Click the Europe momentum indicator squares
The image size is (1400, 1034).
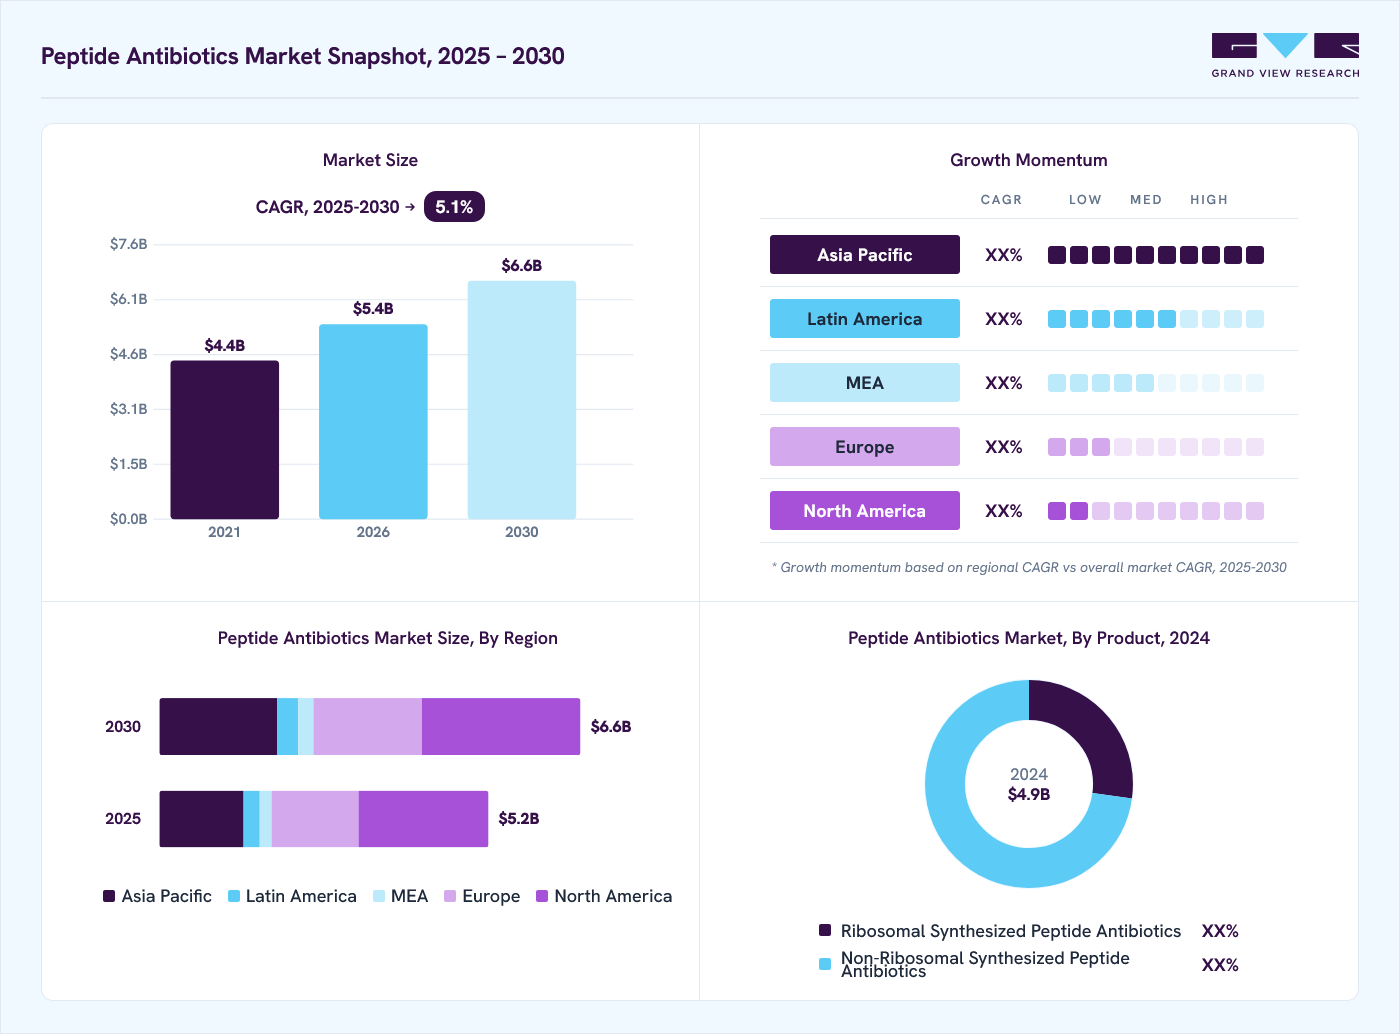pyautogui.click(x=1156, y=447)
